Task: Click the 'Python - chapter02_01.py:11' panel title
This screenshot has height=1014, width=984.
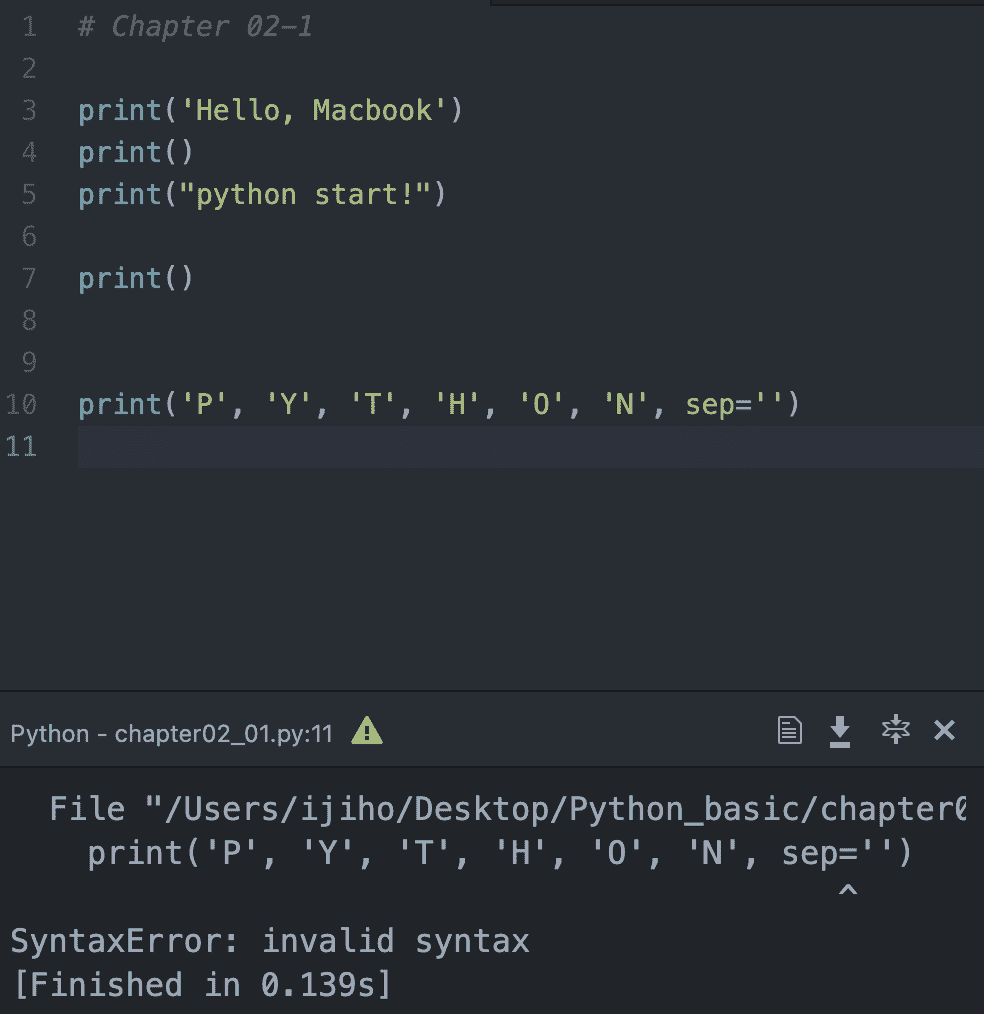Action: (171, 733)
